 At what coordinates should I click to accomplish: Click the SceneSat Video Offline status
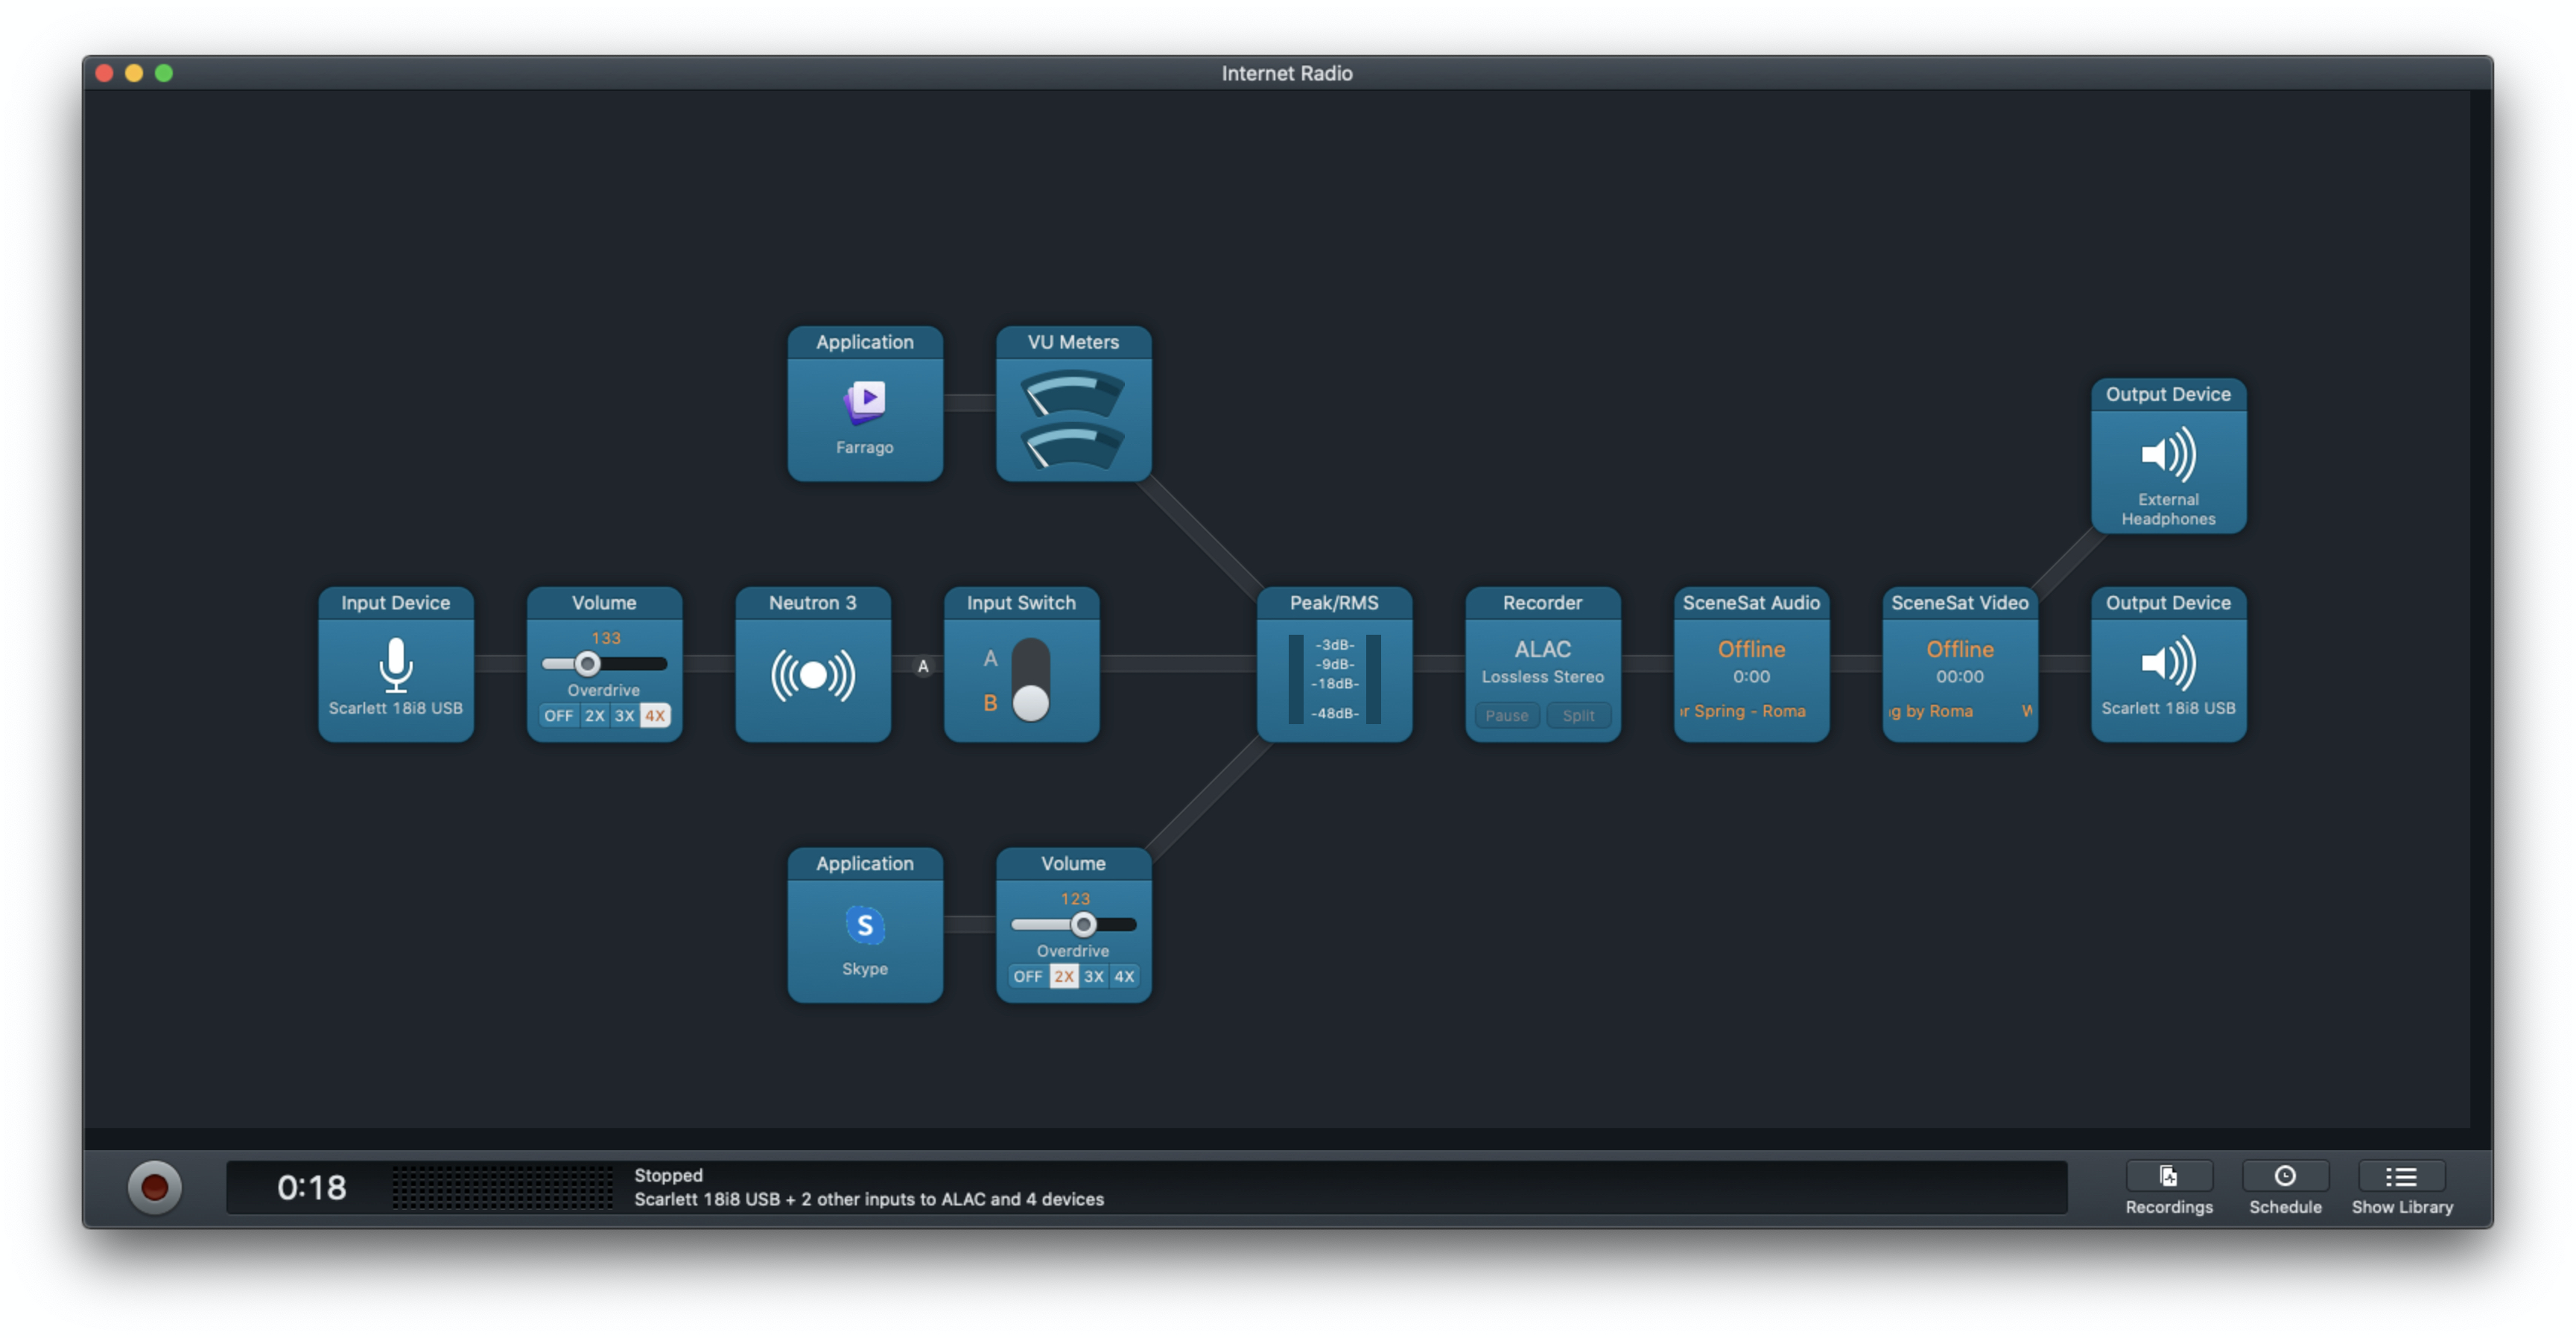tap(1959, 650)
